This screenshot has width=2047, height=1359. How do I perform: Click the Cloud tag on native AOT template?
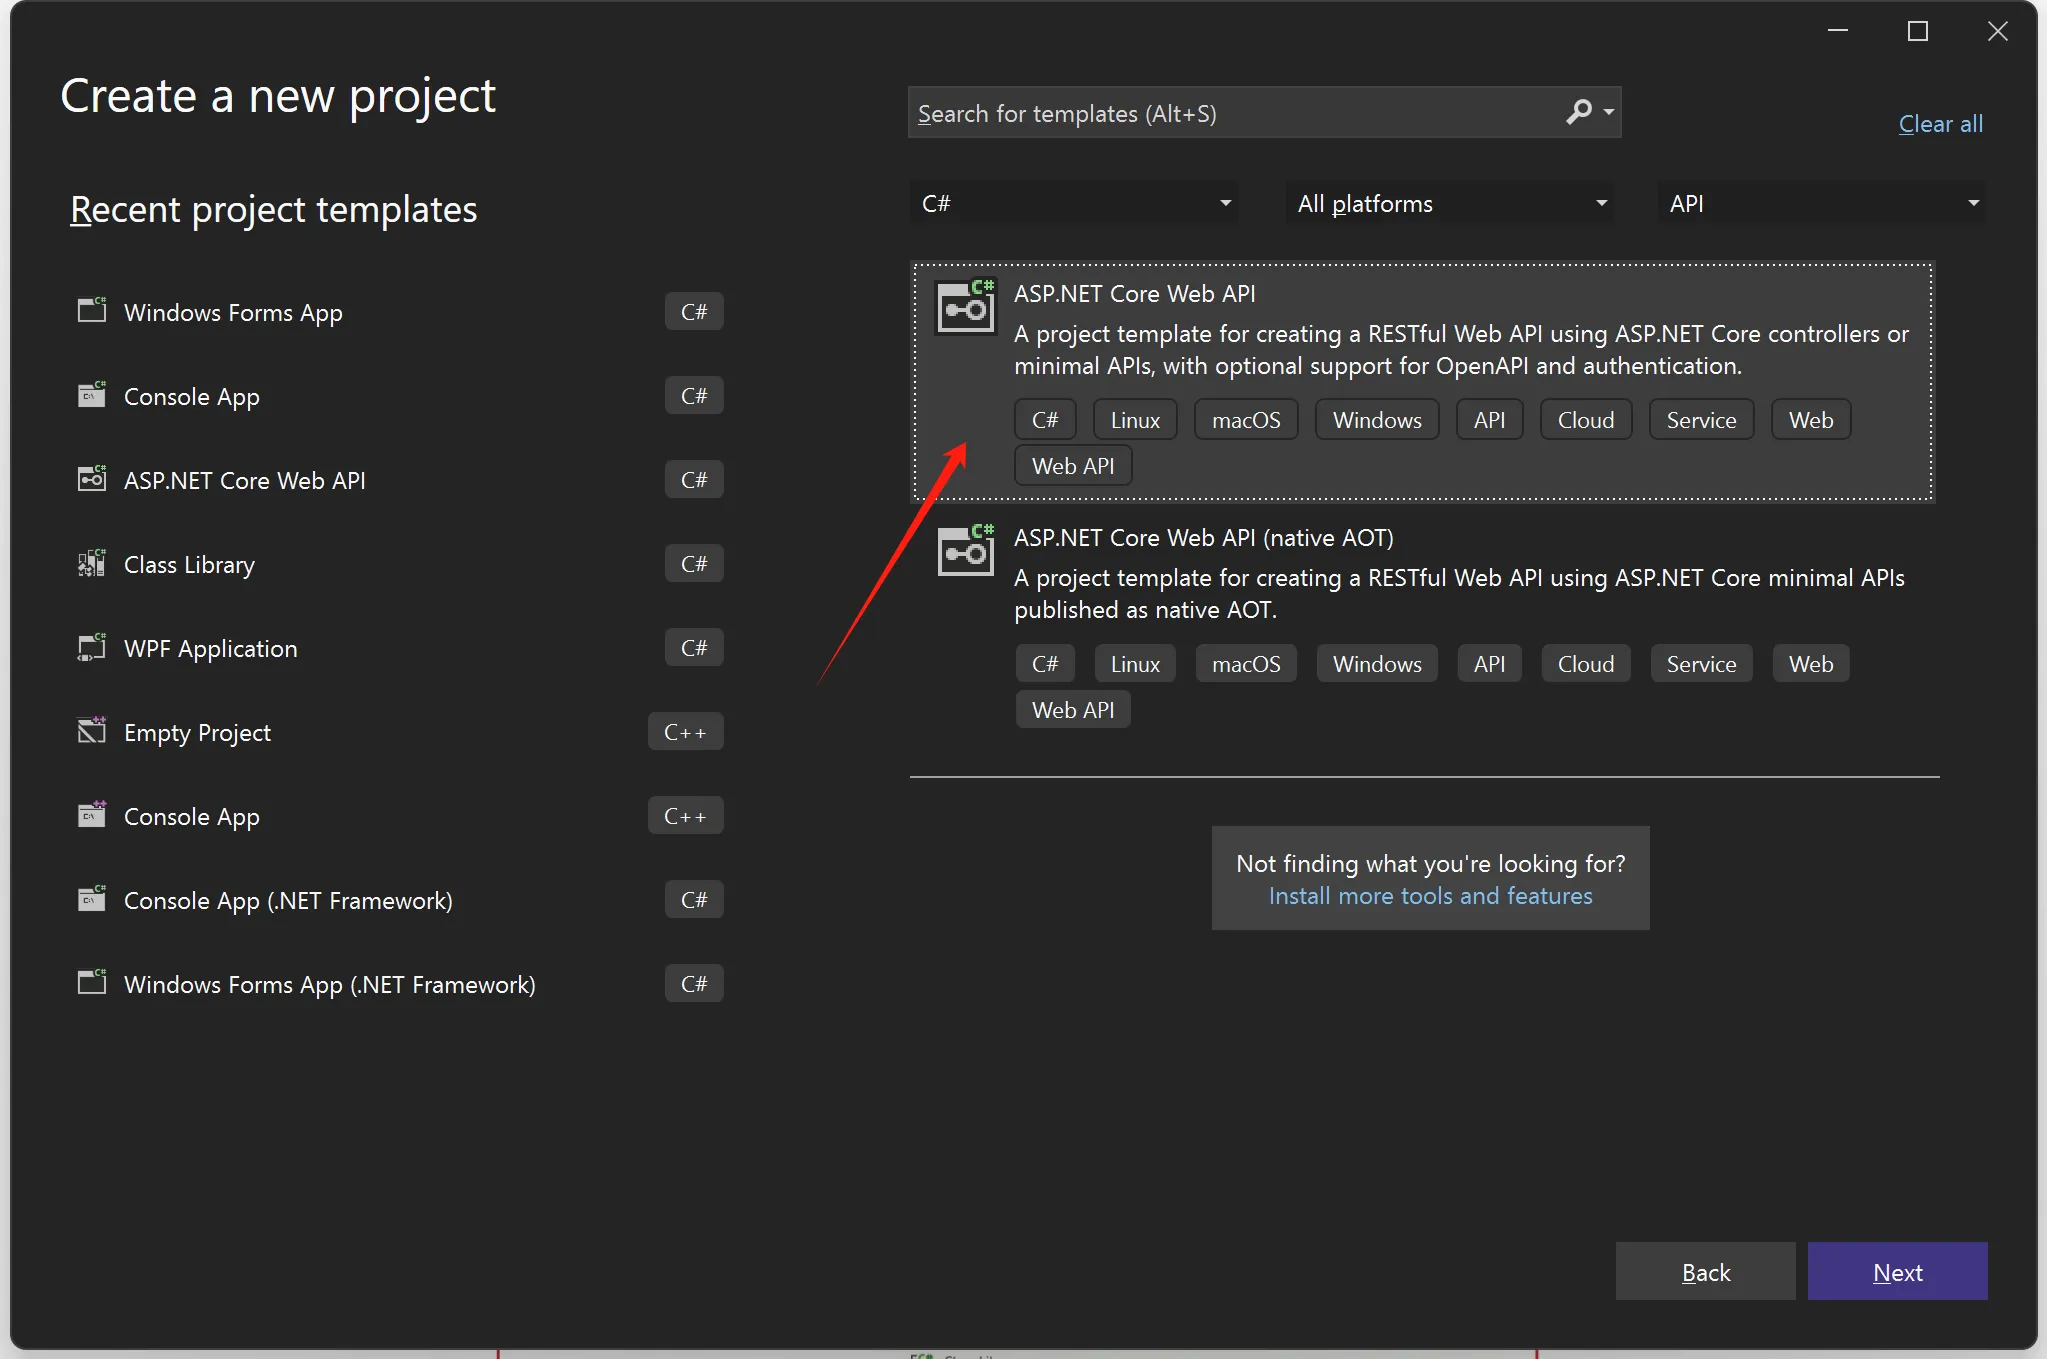pos(1586,664)
